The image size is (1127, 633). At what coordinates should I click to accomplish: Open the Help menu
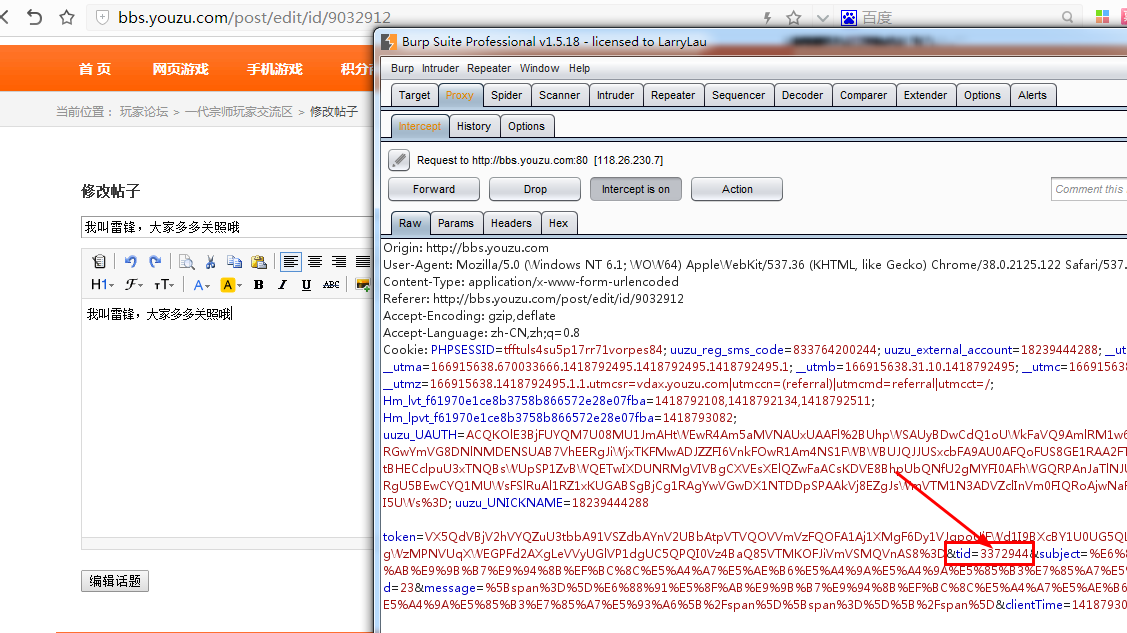(579, 68)
